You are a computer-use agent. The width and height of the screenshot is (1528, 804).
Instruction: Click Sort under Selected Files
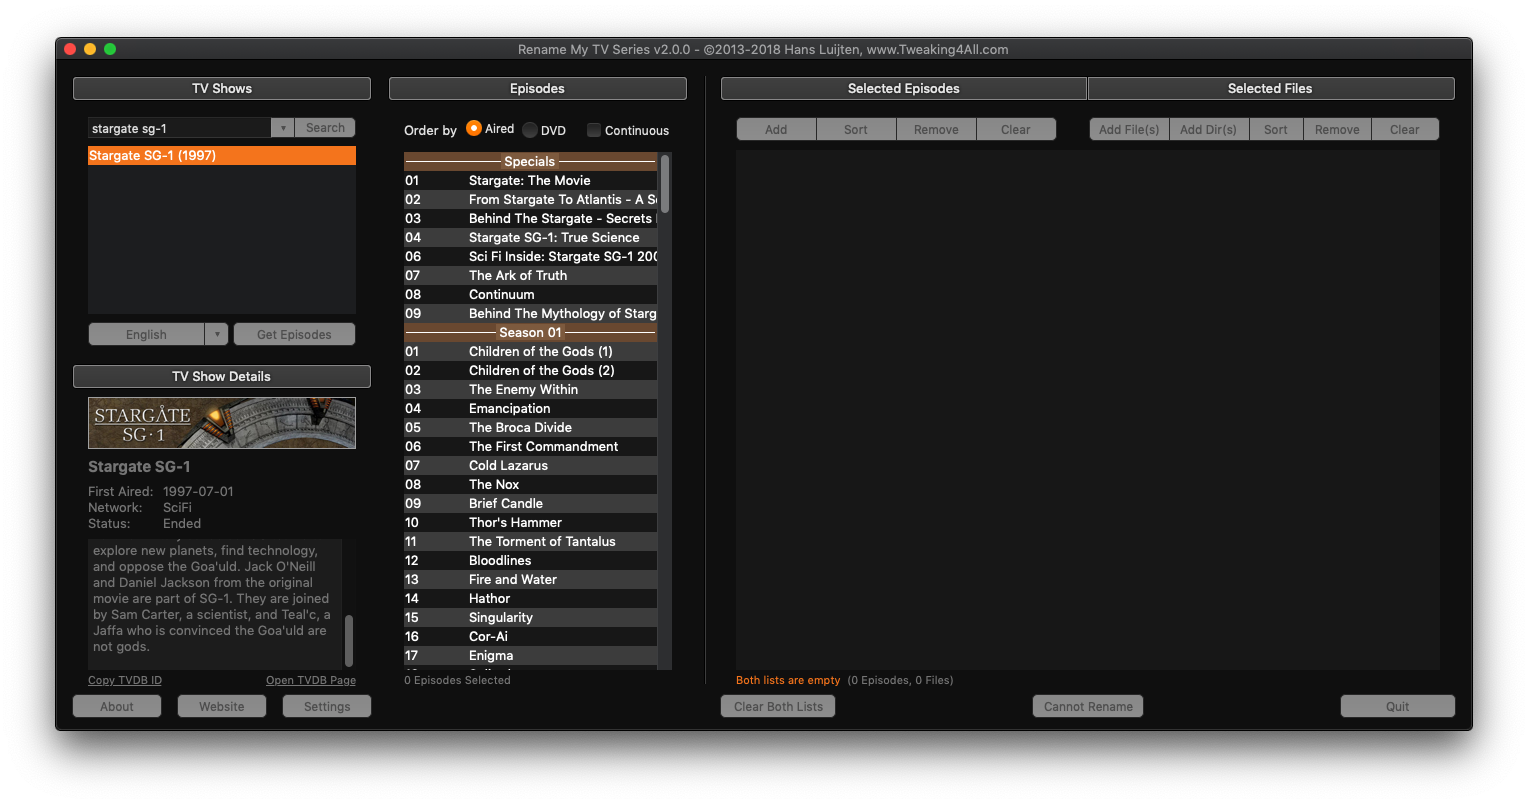(1276, 129)
